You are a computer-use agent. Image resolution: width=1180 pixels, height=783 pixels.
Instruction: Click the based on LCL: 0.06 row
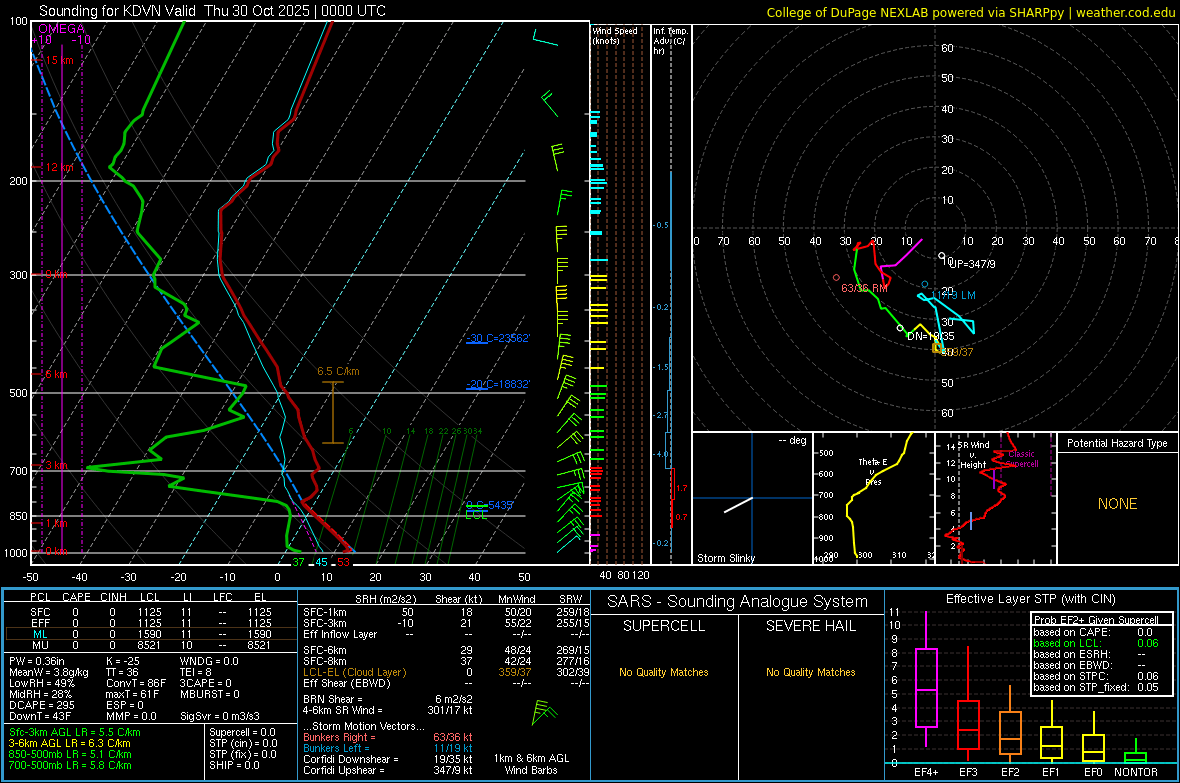[x=1096, y=643]
